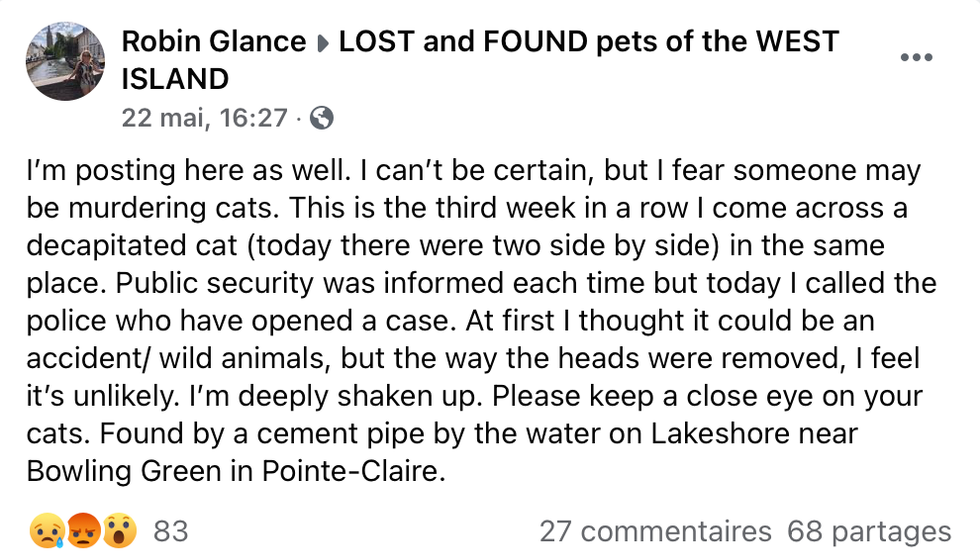Open Robin Glance's profile picture
980x560 pixels.
pyautogui.click(x=65, y=60)
